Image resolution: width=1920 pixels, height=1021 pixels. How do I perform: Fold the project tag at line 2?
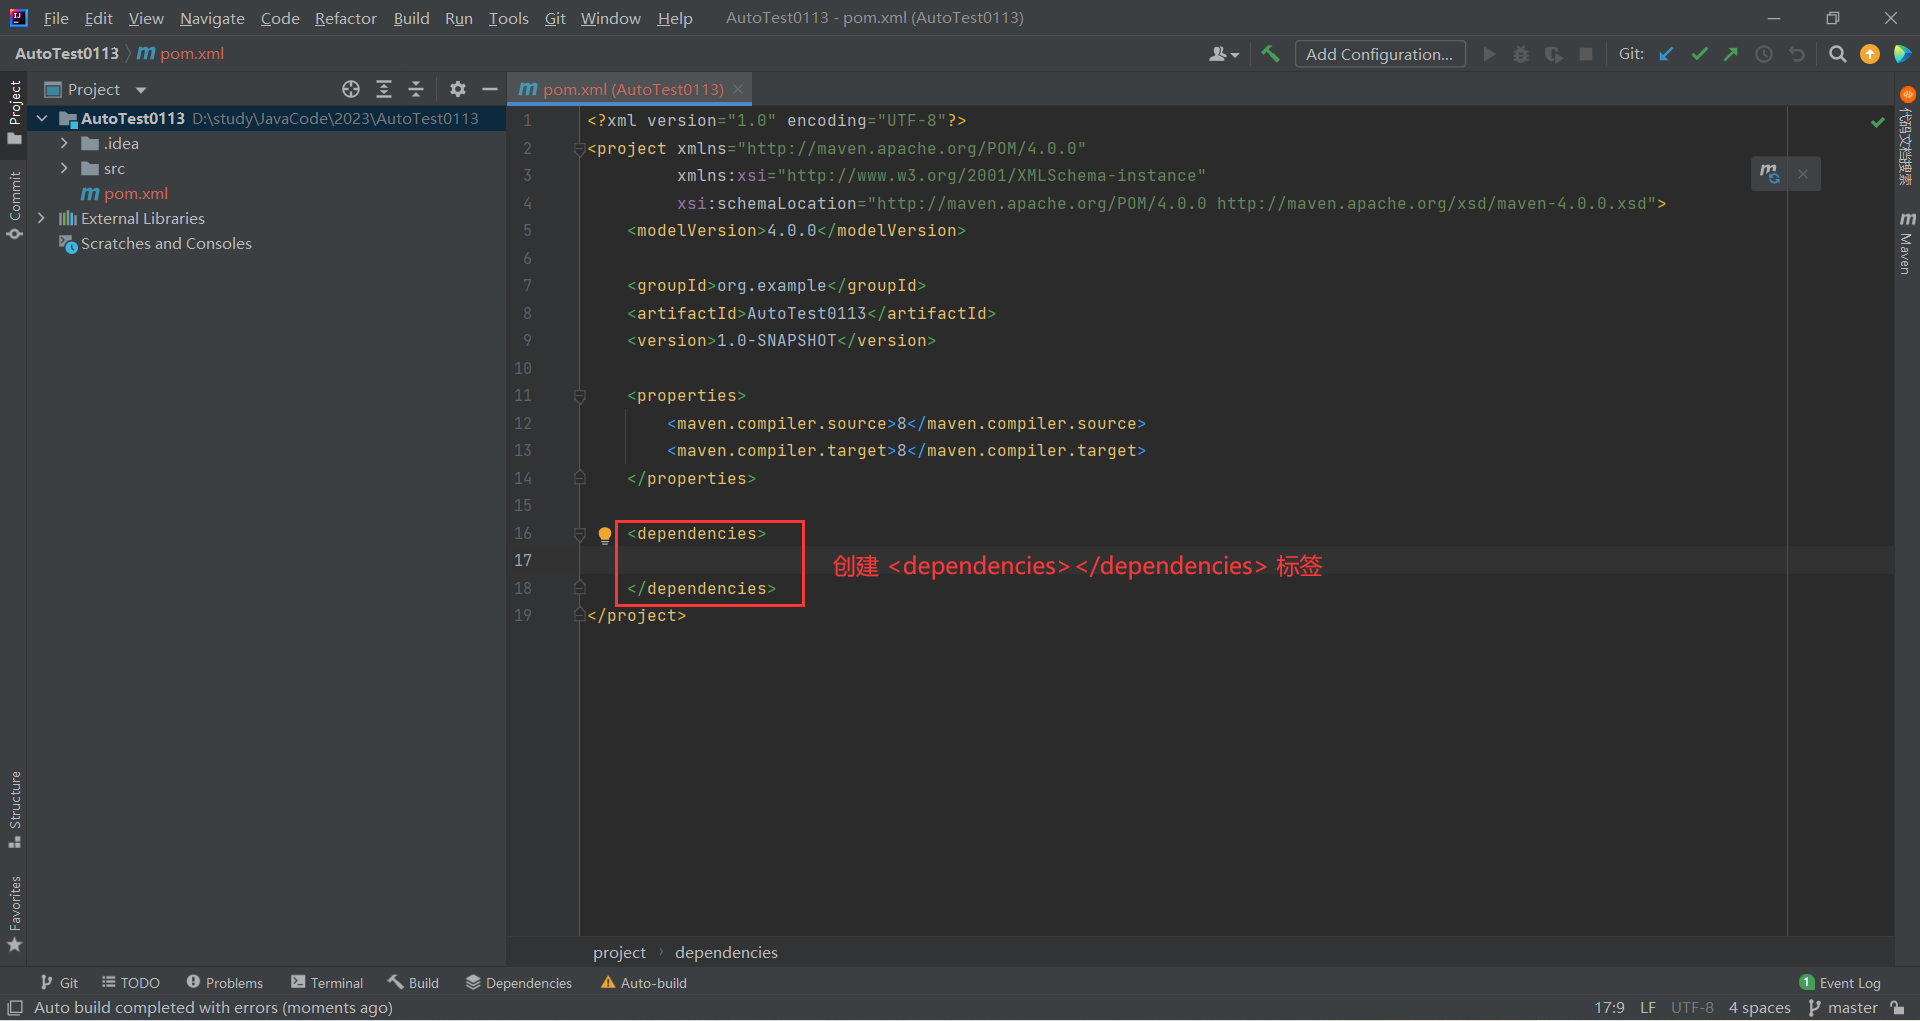tap(579, 149)
